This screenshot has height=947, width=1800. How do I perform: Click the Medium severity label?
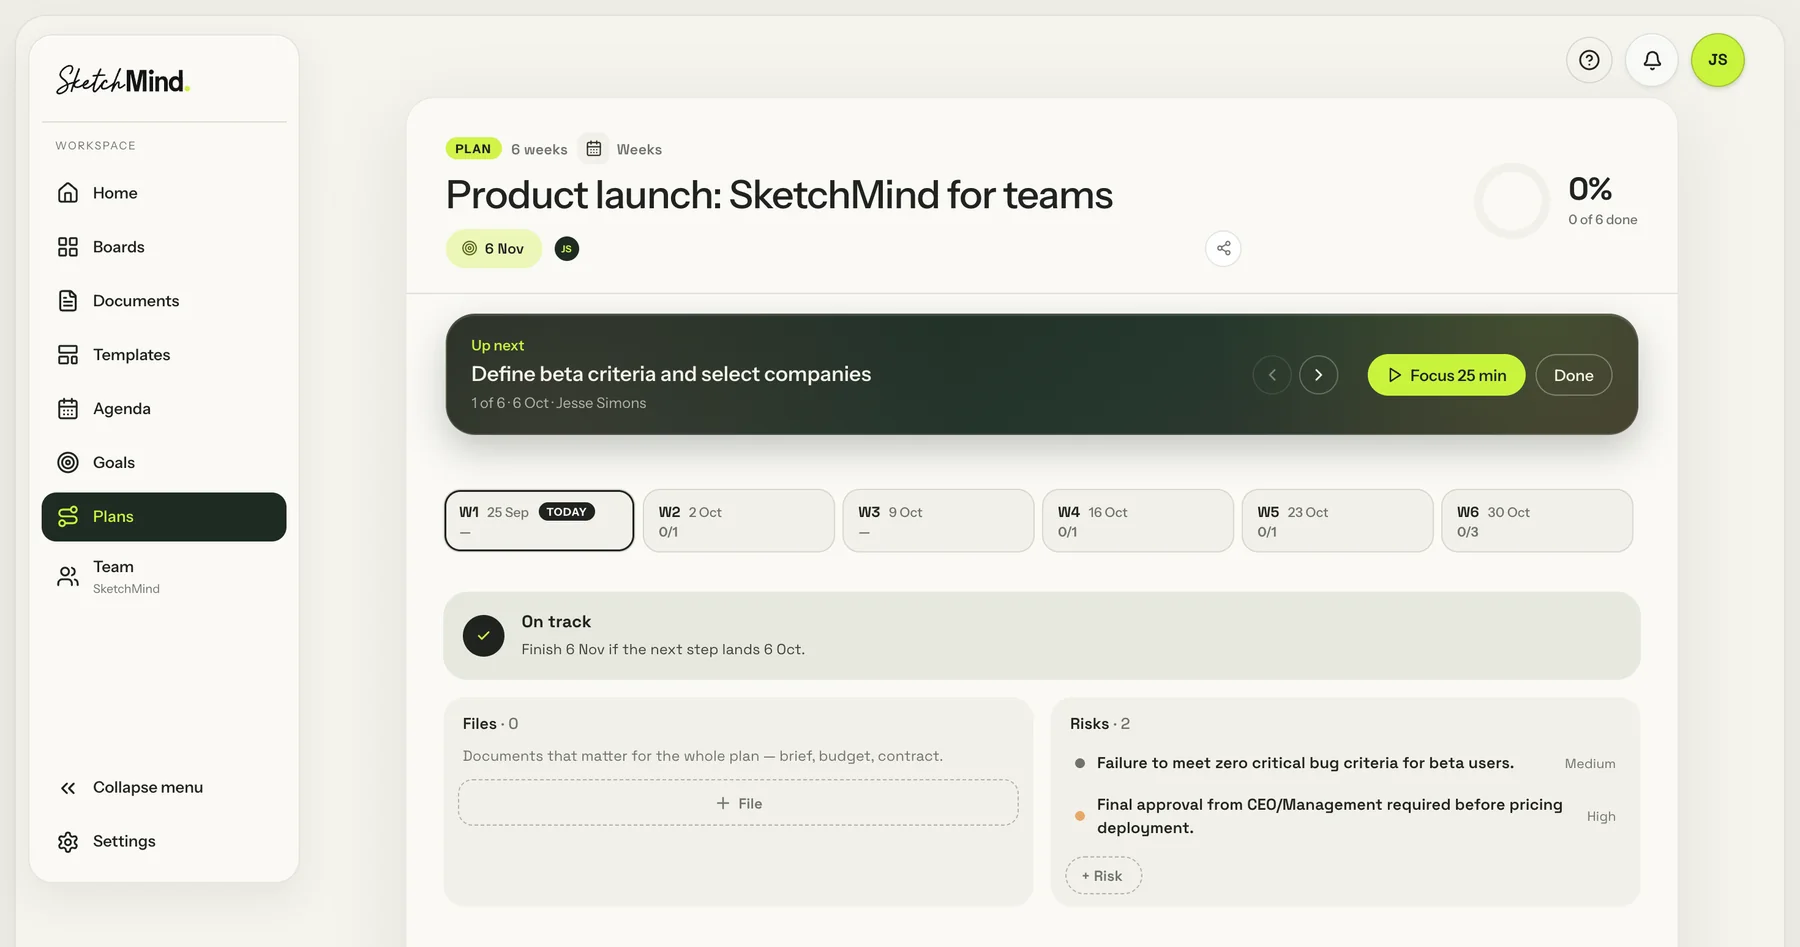(x=1590, y=763)
